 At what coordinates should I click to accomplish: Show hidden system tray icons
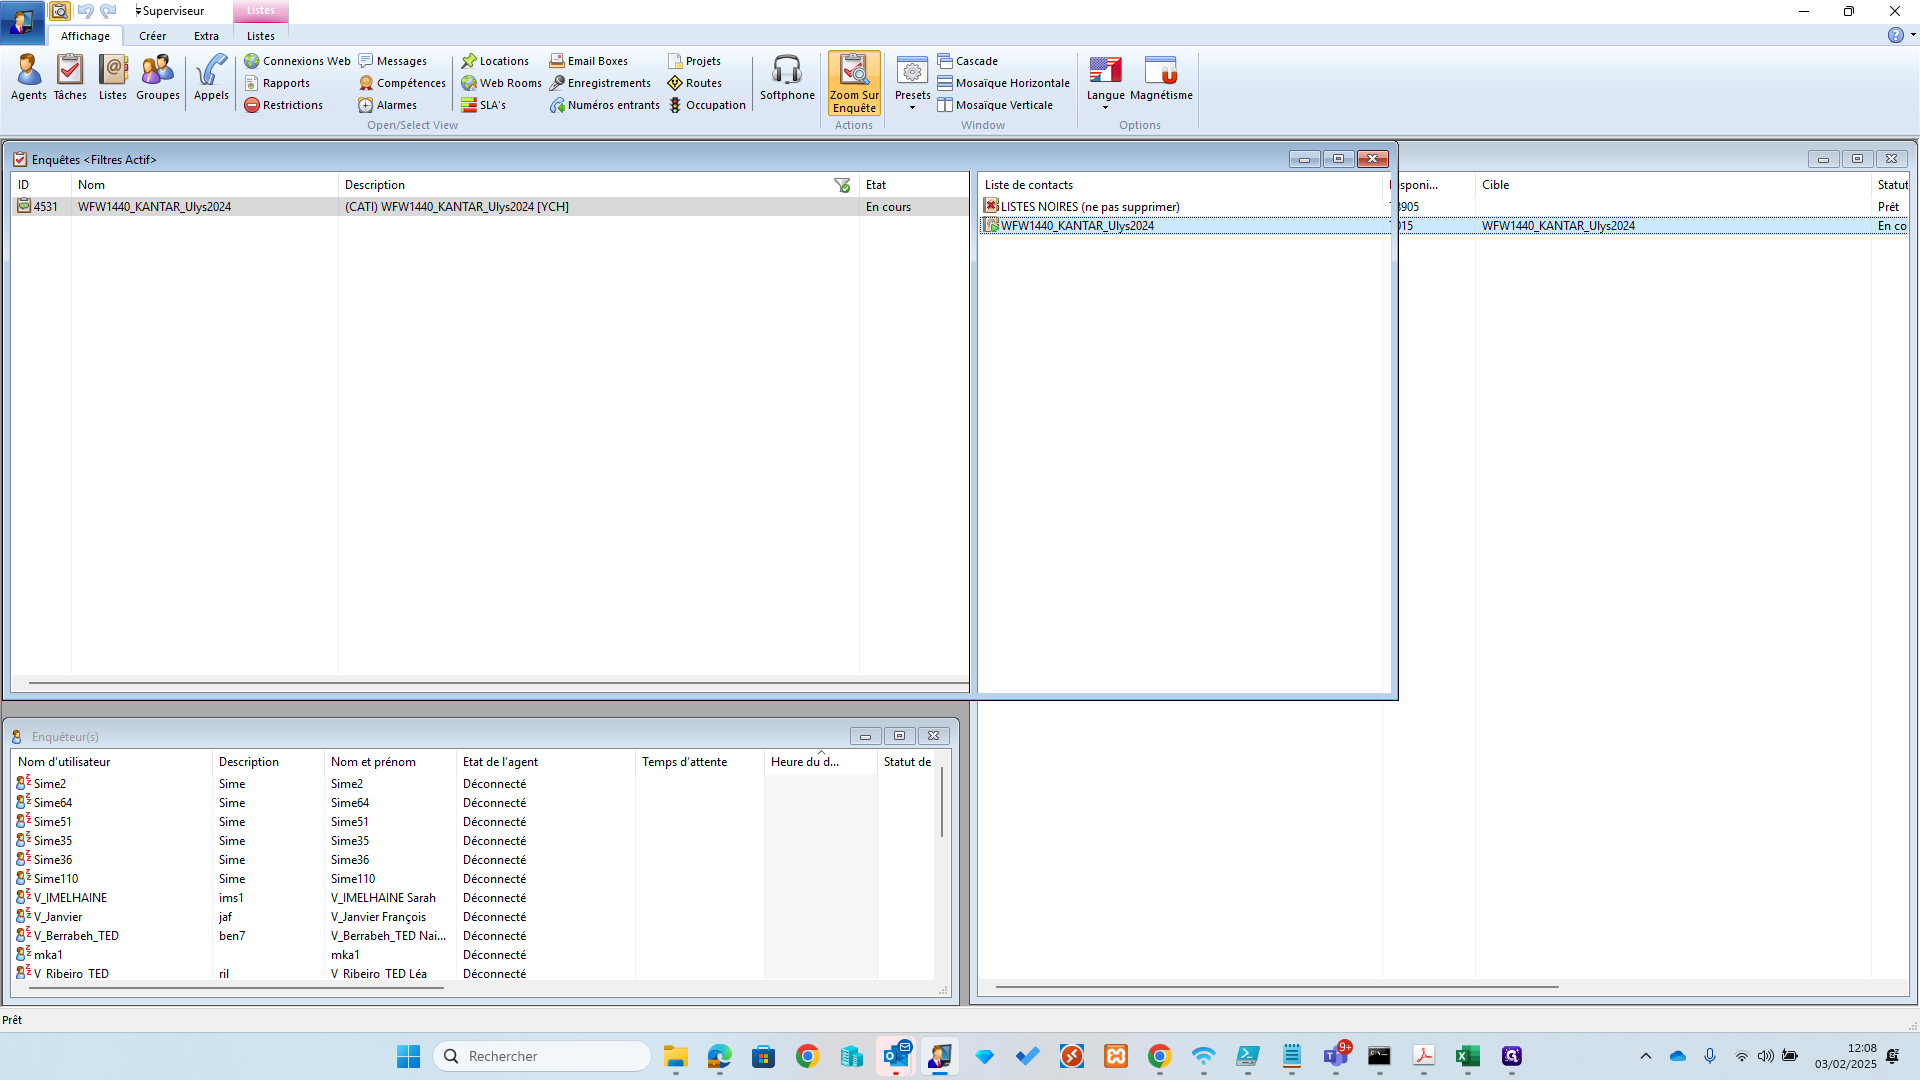point(1645,1056)
